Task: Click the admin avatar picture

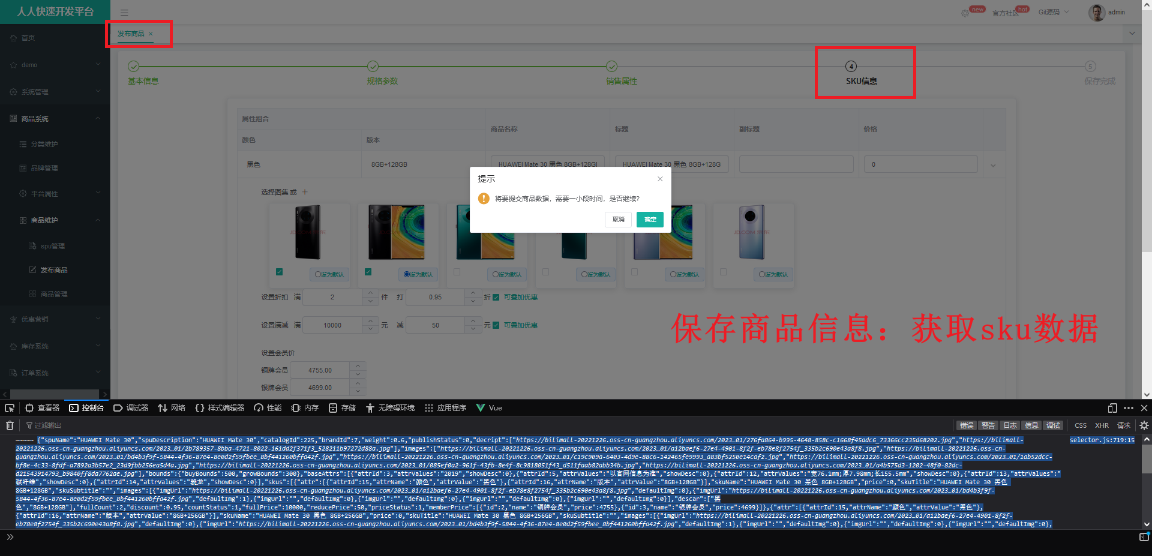Action: (x=1097, y=12)
